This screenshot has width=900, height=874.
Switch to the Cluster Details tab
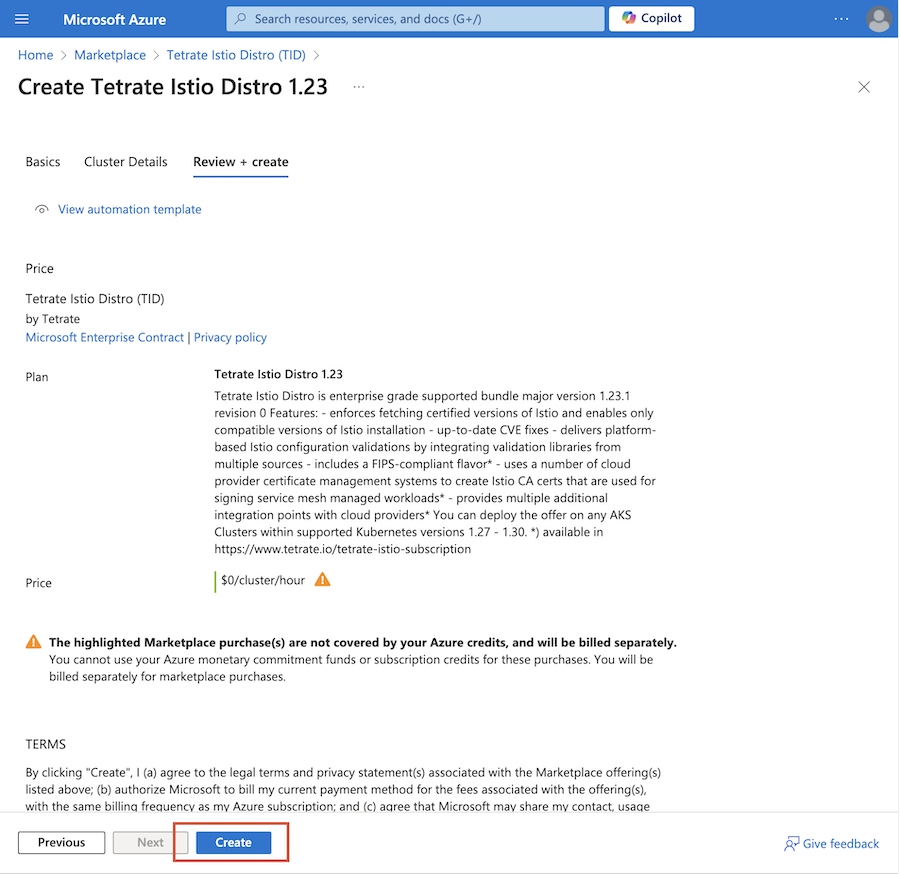click(x=126, y=162)
